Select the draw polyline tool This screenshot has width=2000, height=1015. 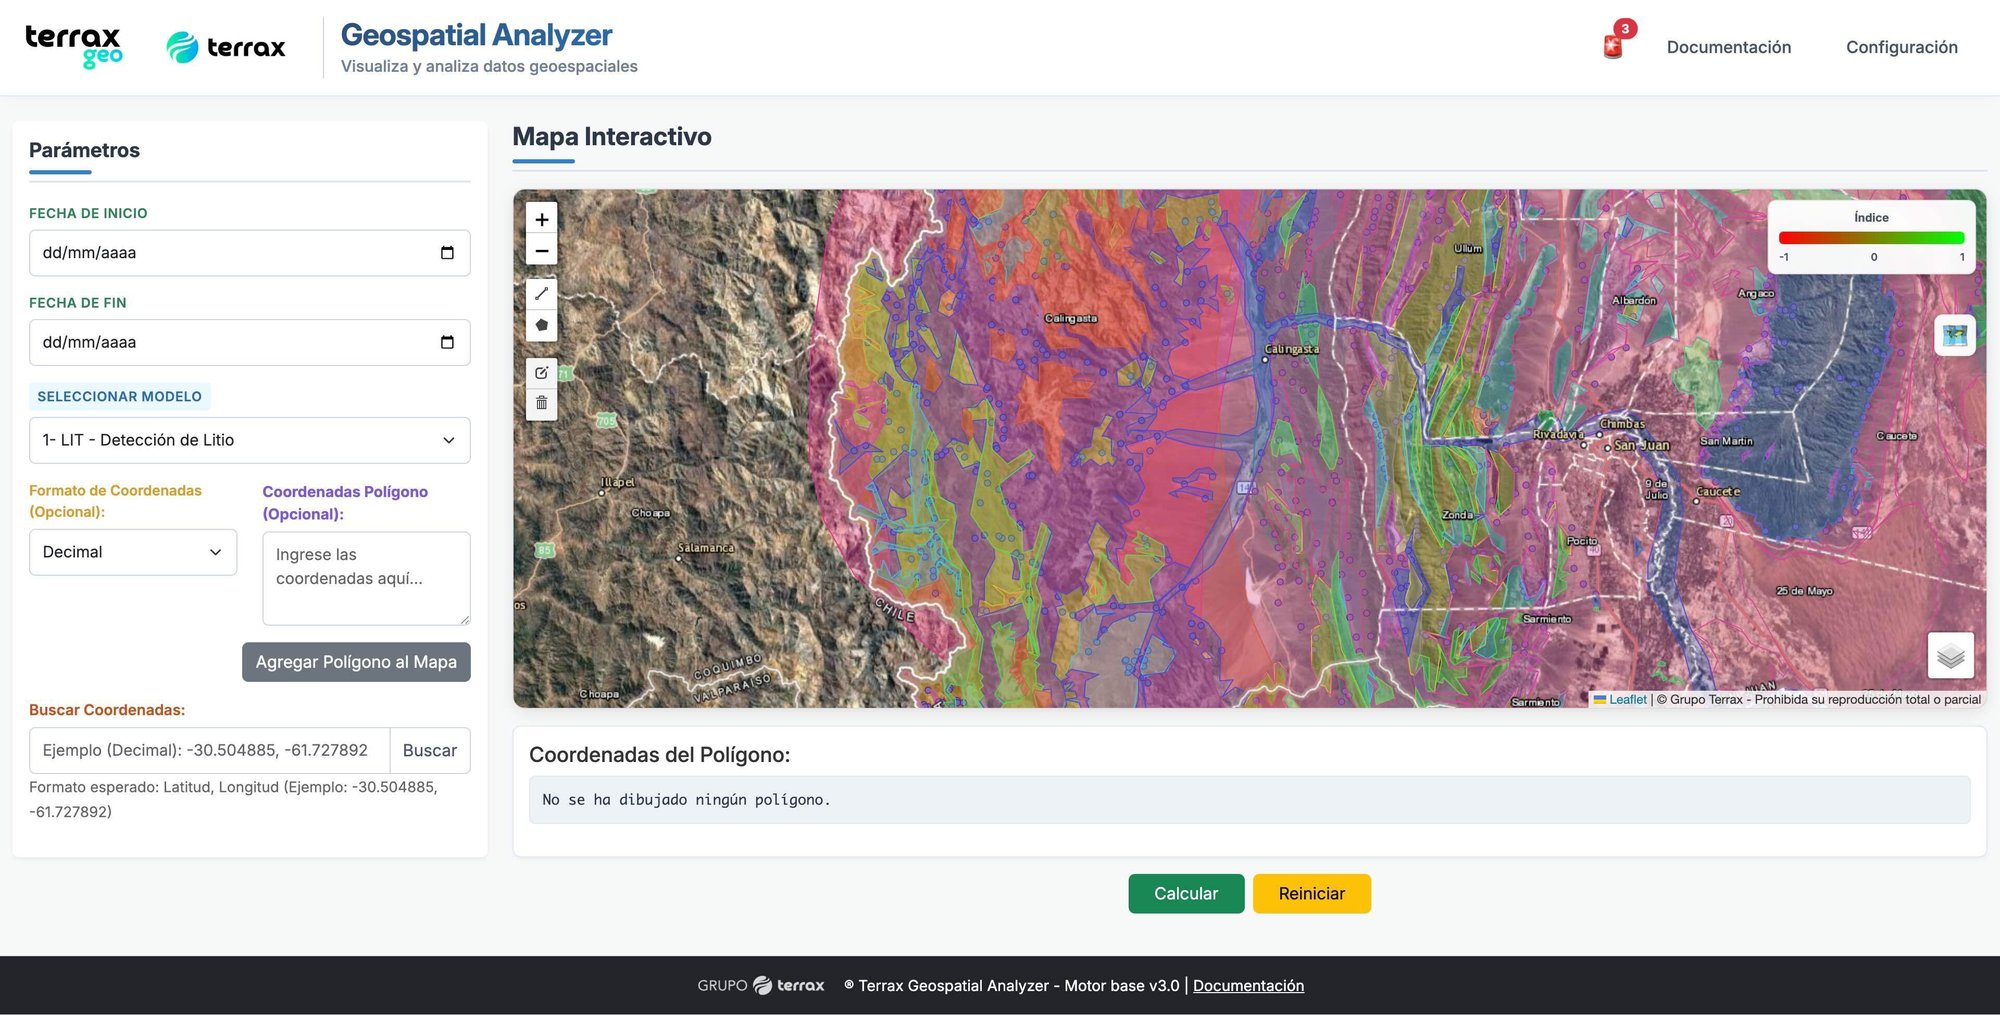[541, 294]
